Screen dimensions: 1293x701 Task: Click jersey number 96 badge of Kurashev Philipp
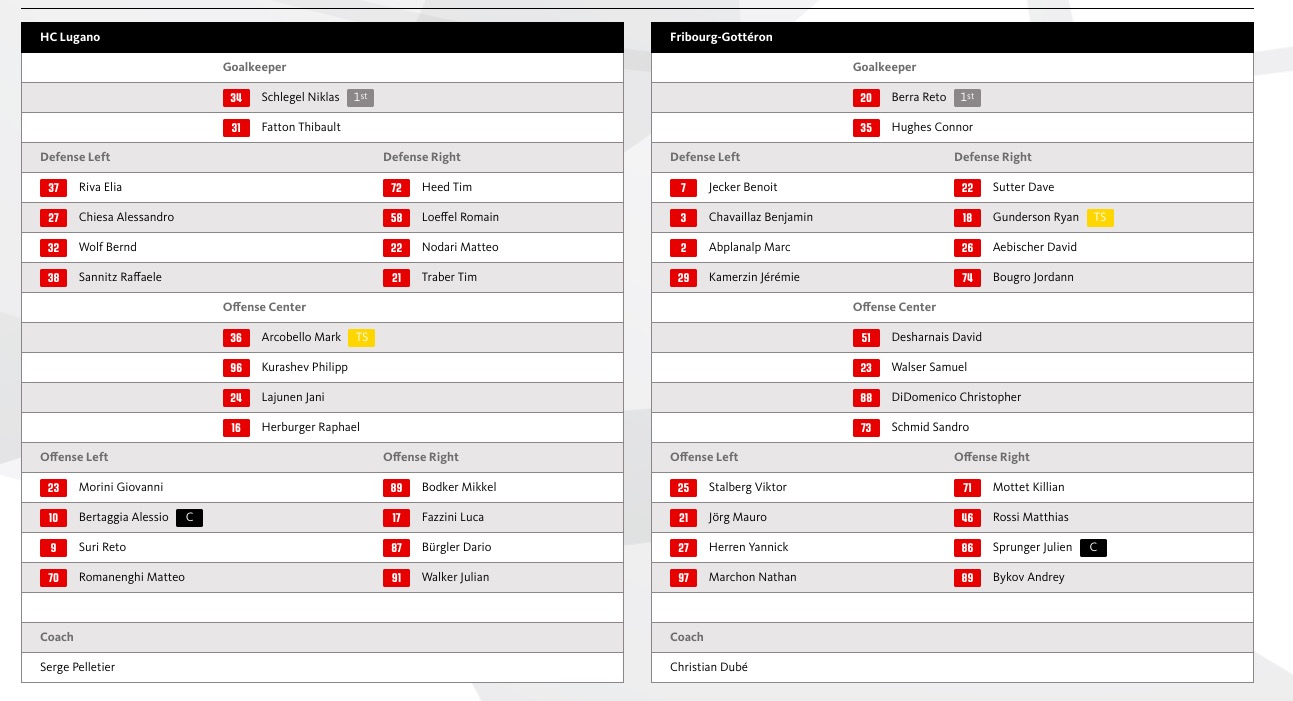236,367
